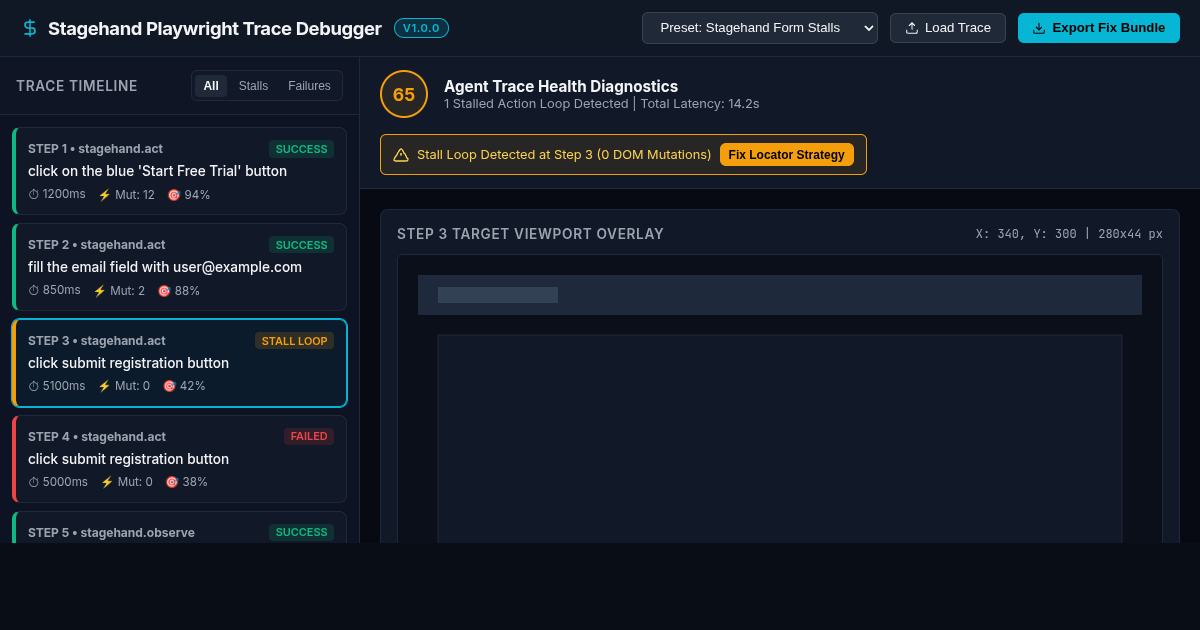Click the clock icon beside 850ms
1200x630 pixels.
click(x=33, y=290)
